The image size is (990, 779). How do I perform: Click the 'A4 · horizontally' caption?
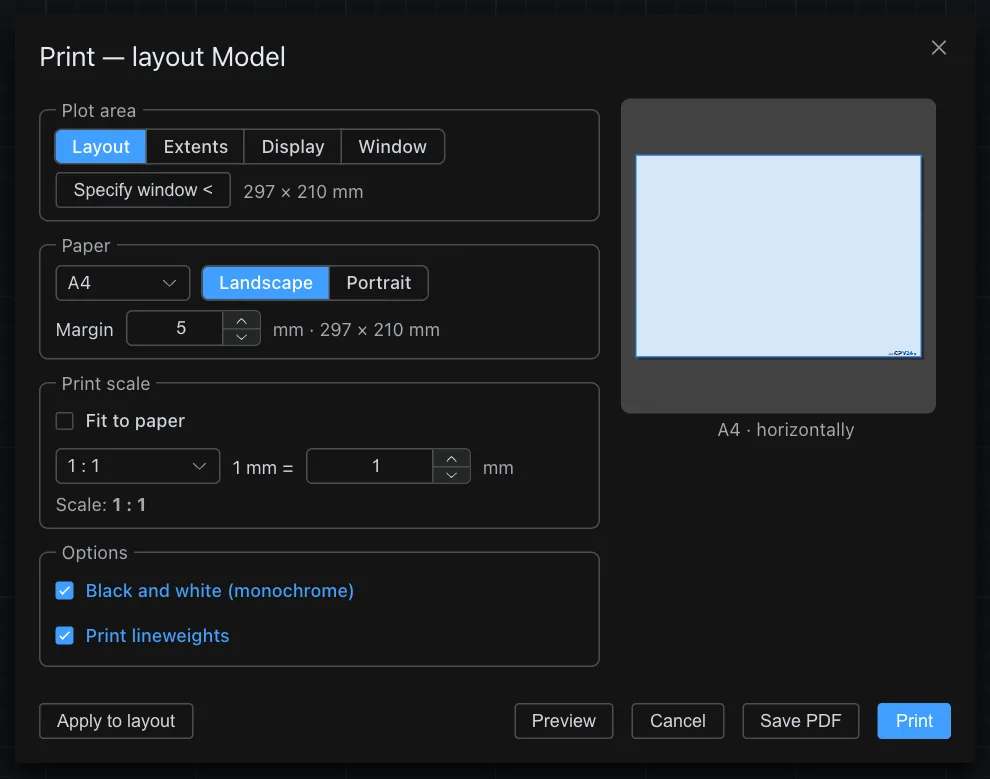[x=785, y=430]
